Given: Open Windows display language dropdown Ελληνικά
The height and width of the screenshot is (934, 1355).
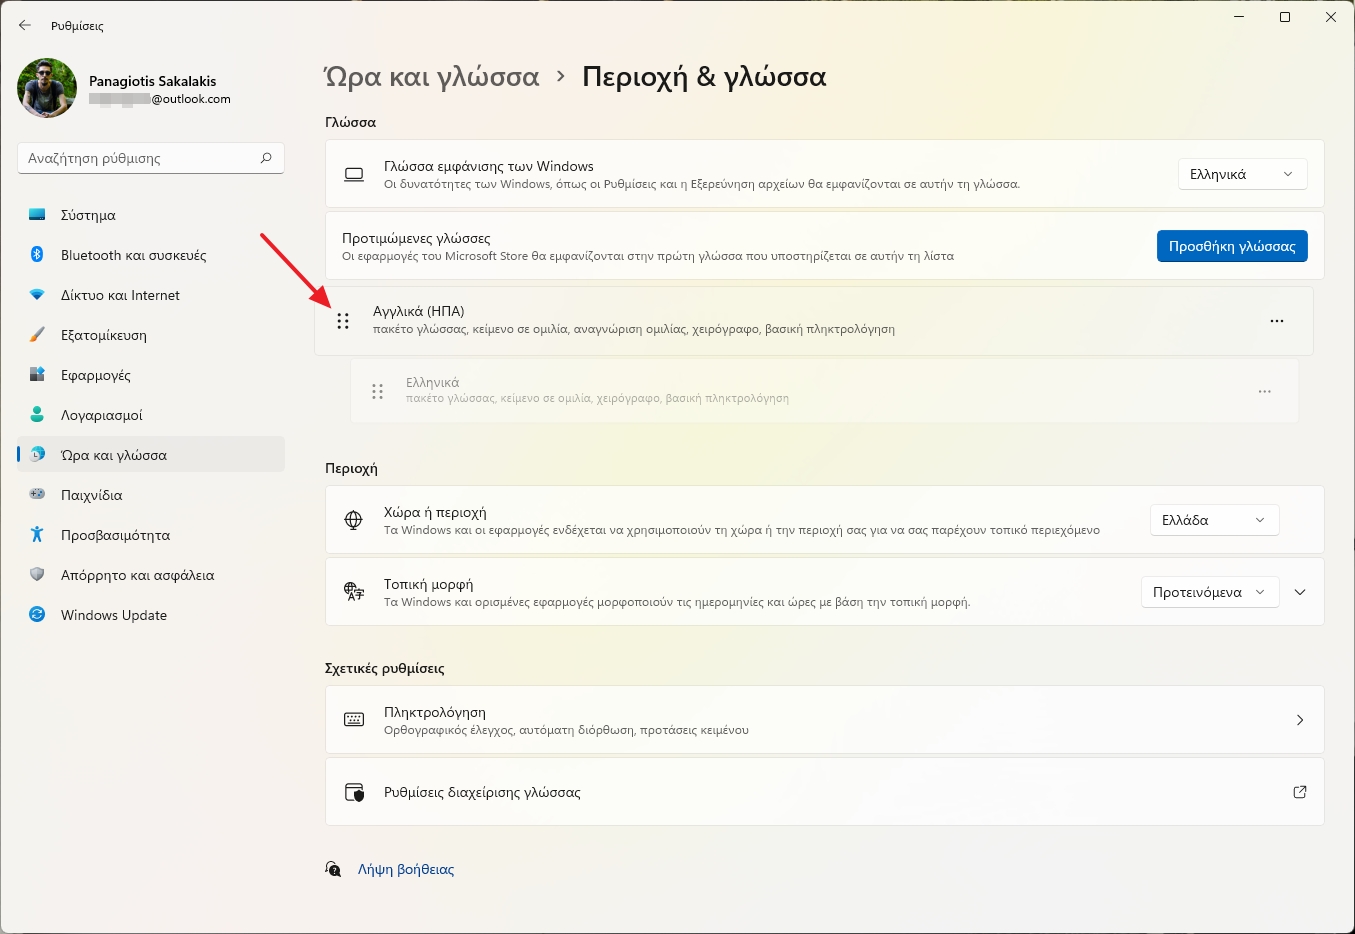Looking at the screenshot, I should (1241, 174).
